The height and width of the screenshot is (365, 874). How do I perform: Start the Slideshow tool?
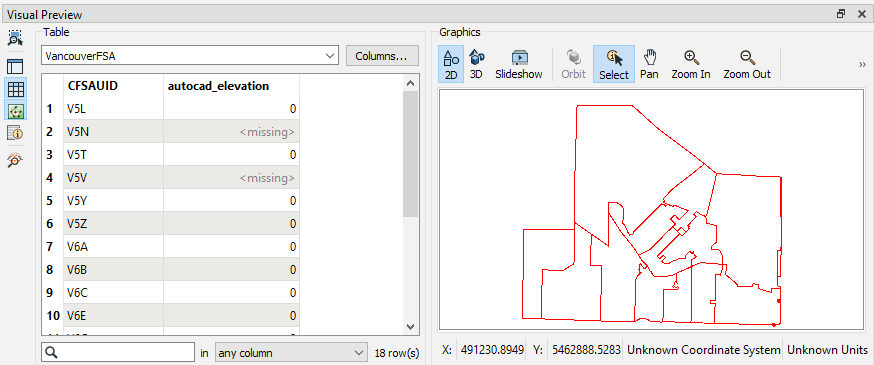coord(518,64)
